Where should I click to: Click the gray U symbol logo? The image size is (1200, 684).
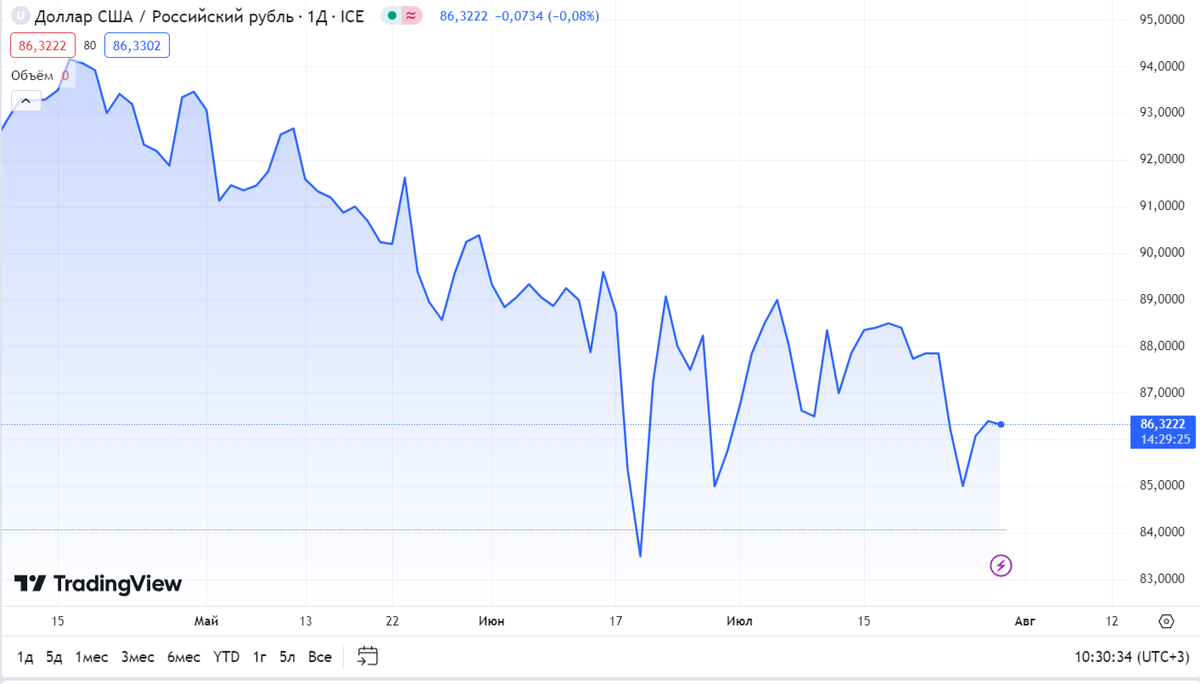18,17
